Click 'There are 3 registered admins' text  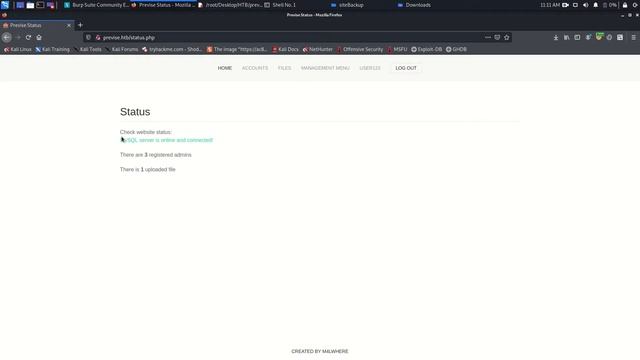pyautogui.click(x=156, y=155)
